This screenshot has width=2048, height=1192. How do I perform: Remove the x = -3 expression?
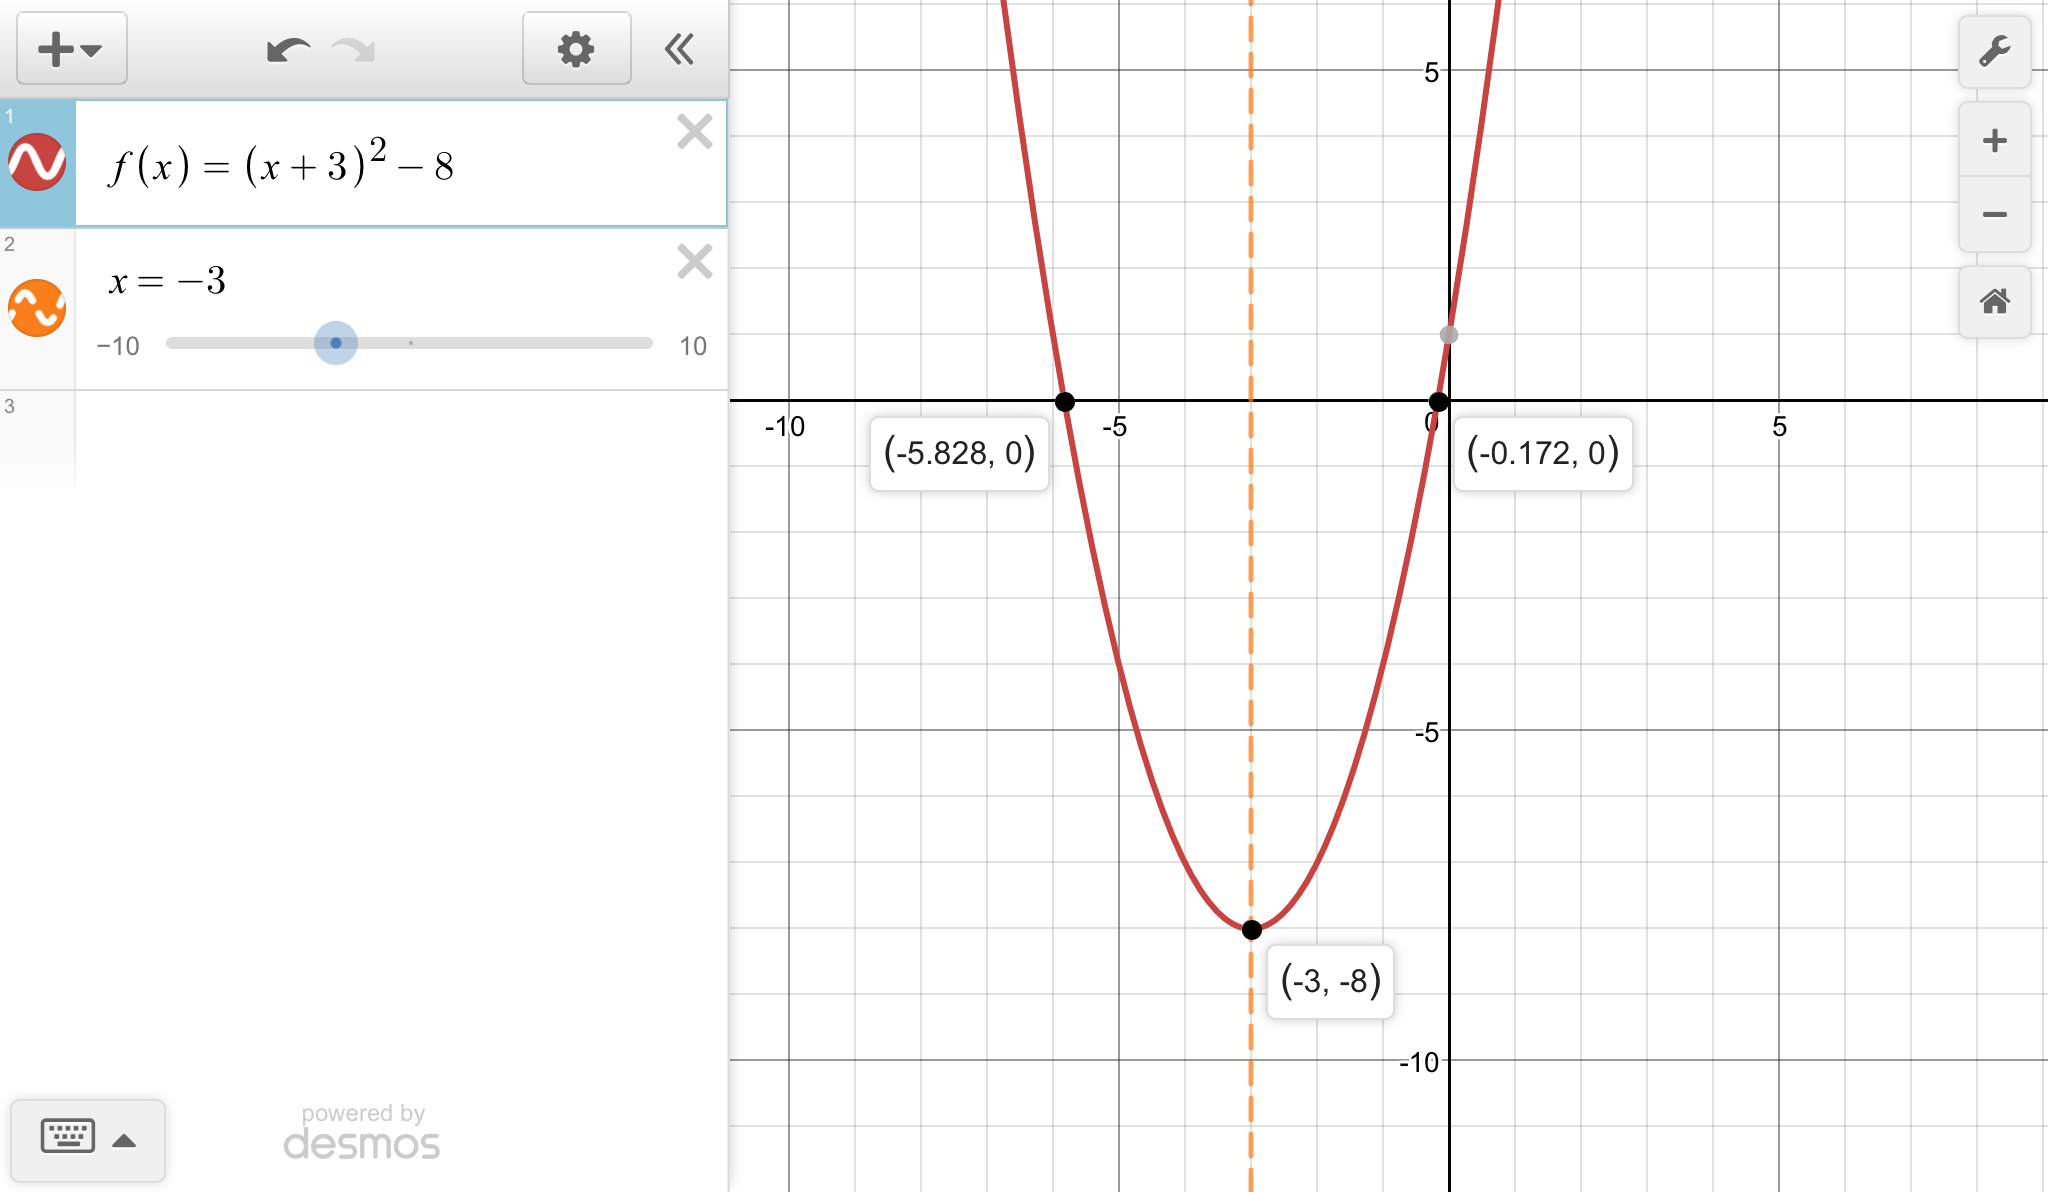coord(694,262)
